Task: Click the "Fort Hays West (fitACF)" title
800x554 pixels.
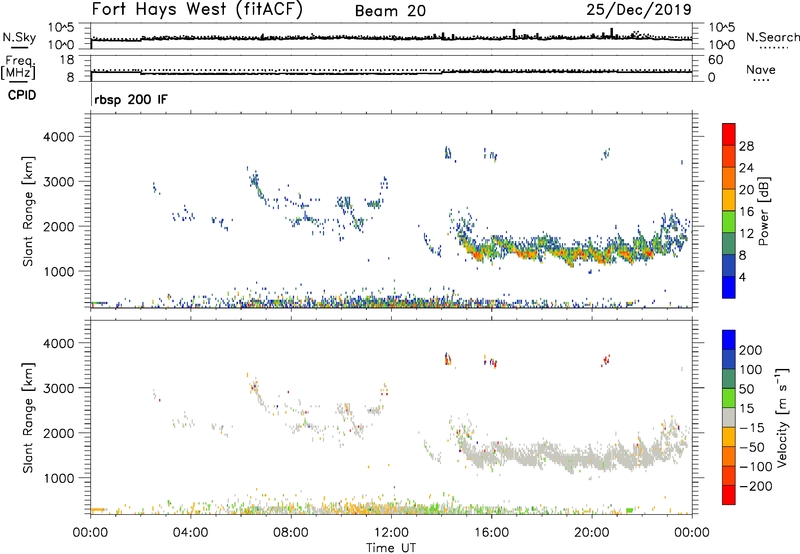Action: [197, 10]
